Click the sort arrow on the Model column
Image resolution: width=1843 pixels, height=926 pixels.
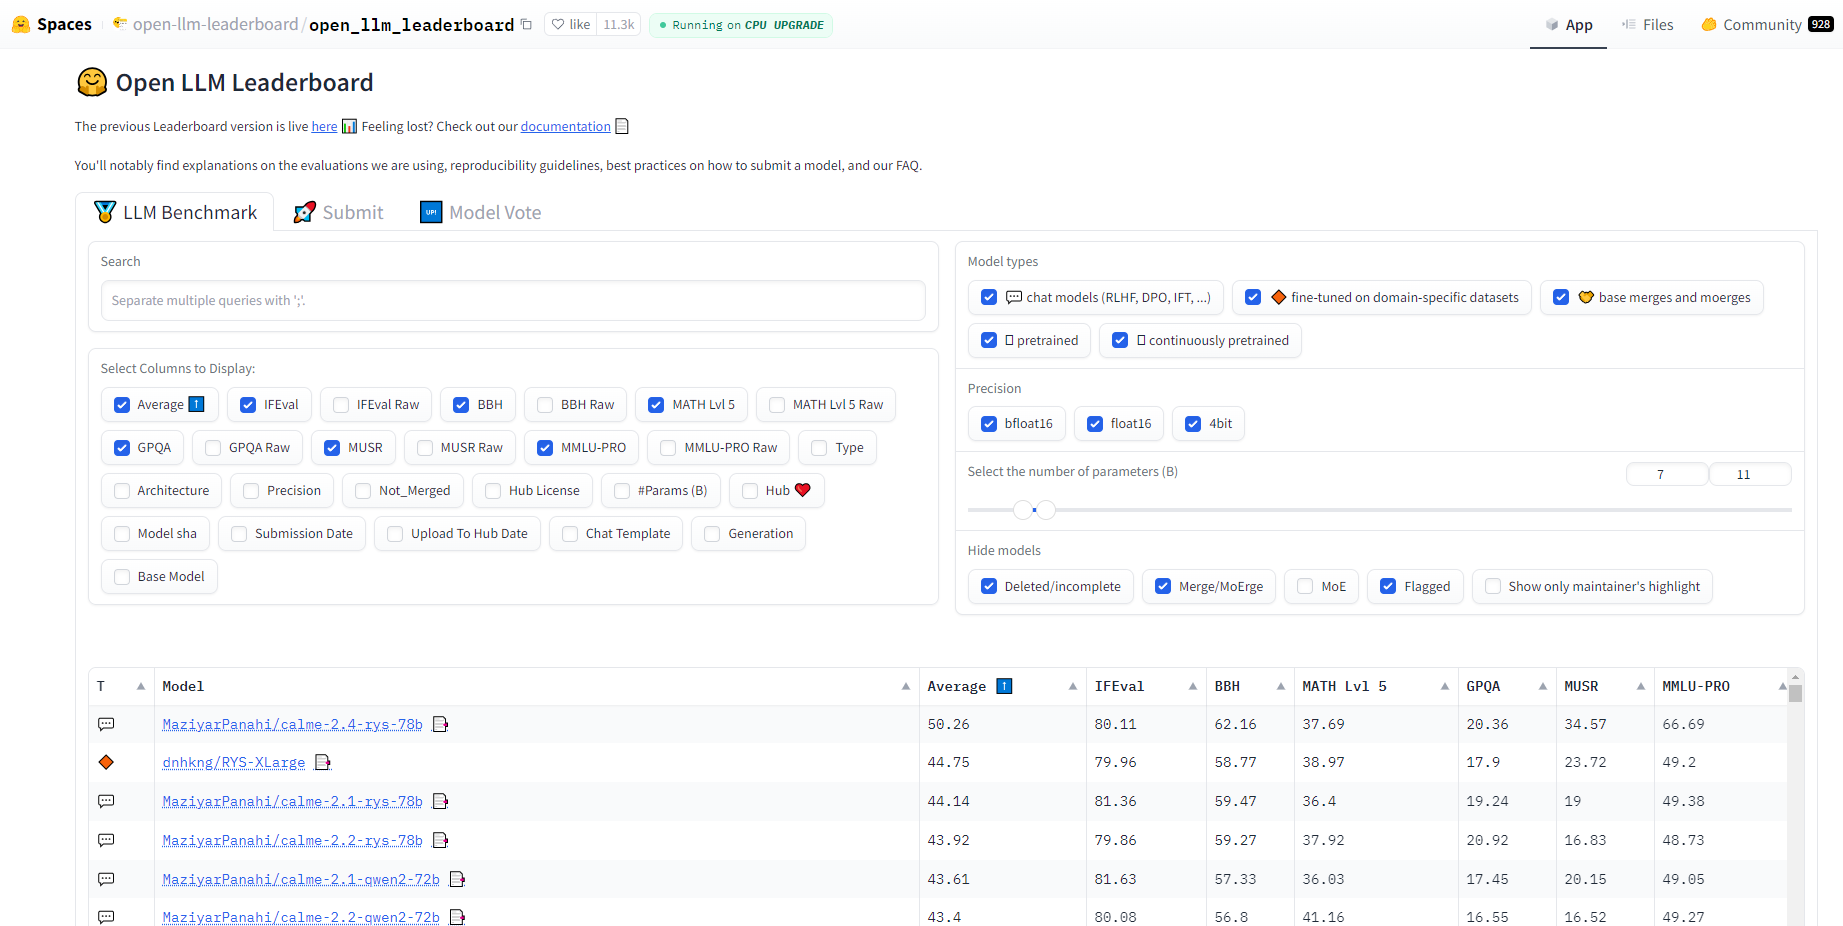click(x=905, y=686)
